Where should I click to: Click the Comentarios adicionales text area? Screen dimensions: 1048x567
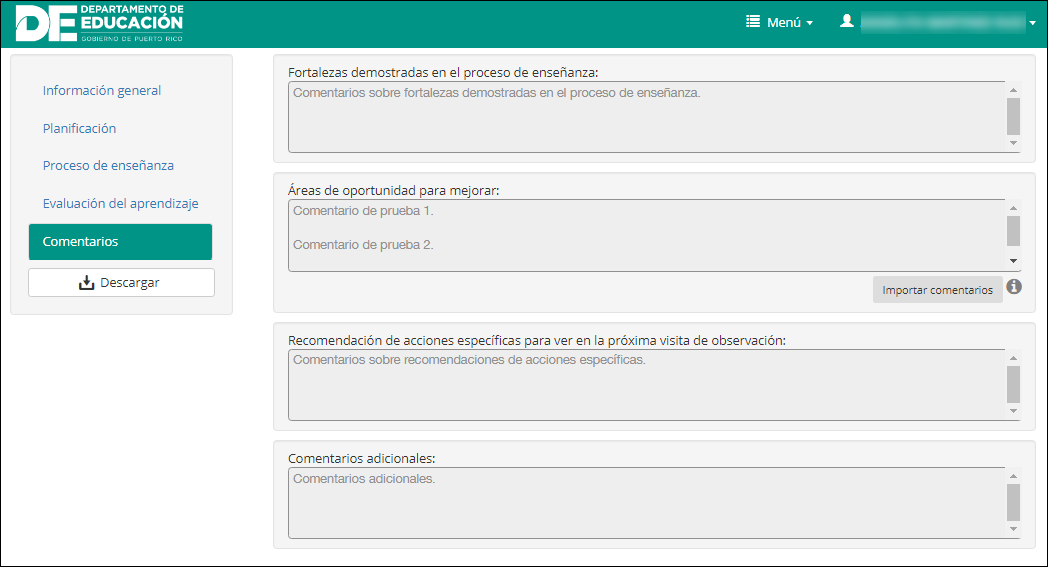point(646,503)
